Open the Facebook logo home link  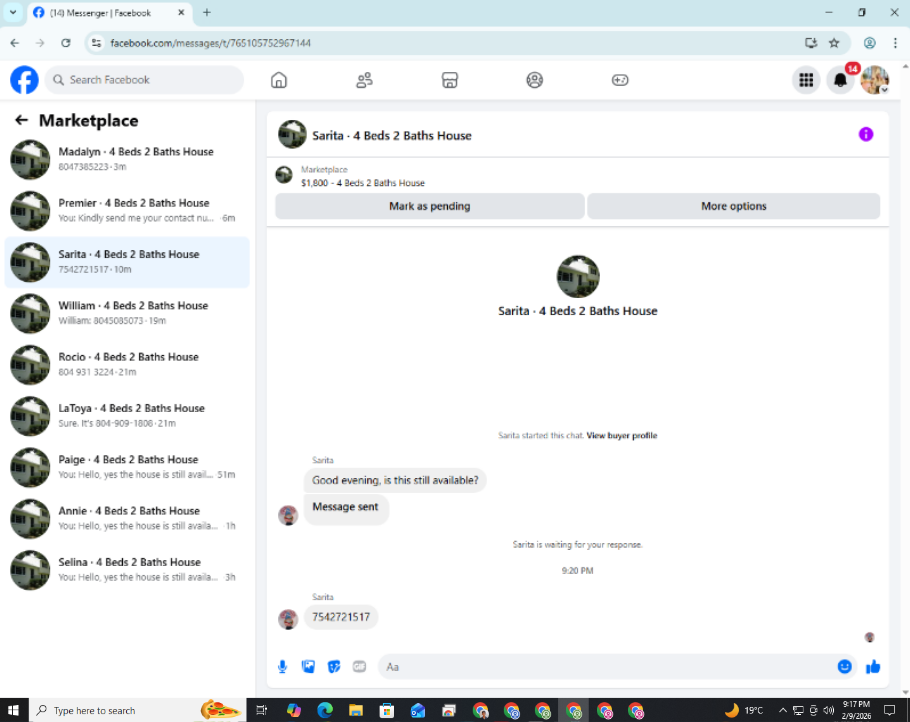[x=24, y=80]
